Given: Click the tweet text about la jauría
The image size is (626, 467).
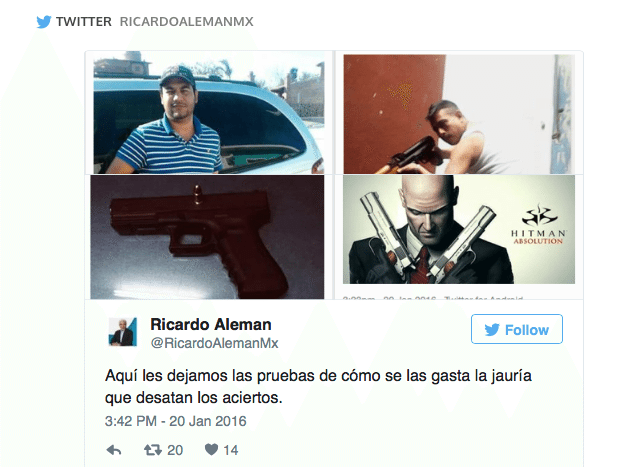Looking at the screenshot, I should (x=318, y=386).
